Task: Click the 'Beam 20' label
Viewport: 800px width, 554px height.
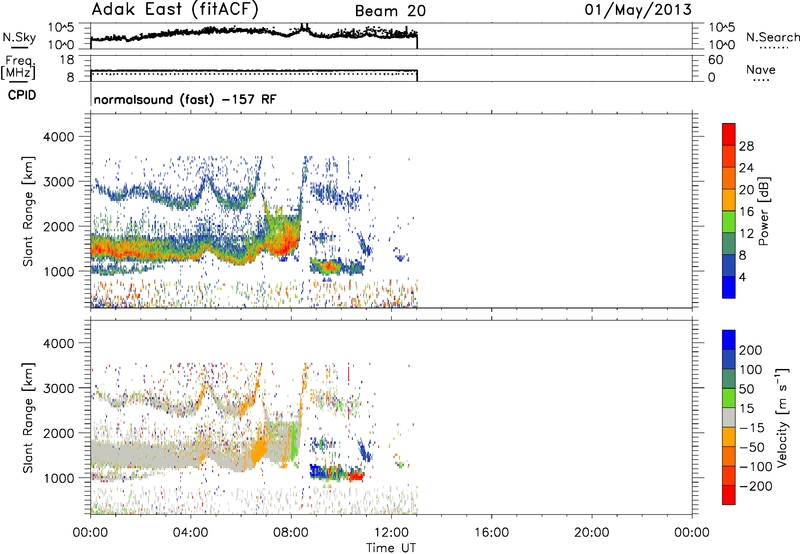Action: [390, 11]
